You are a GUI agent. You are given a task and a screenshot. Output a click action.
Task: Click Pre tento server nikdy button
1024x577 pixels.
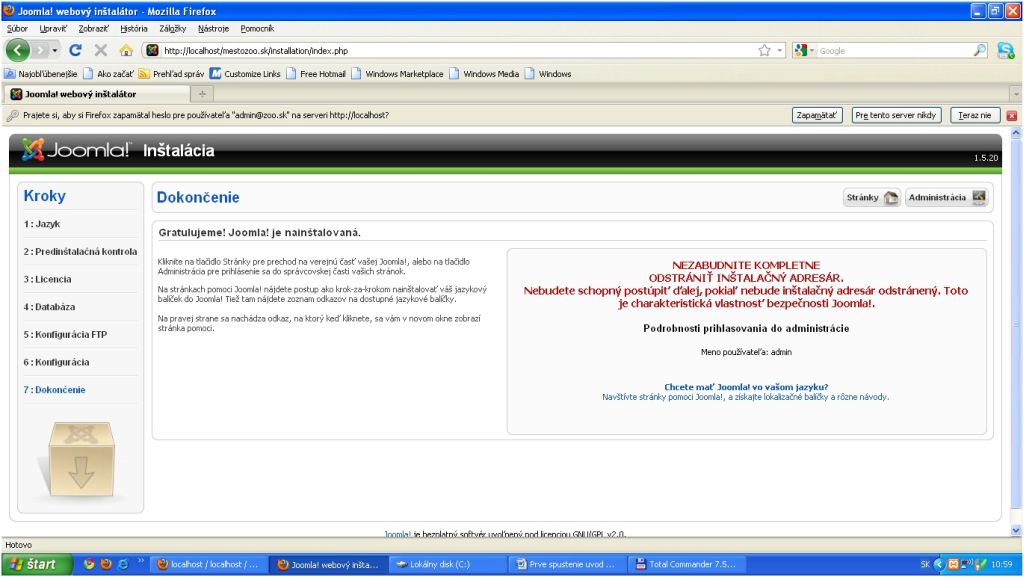tap(896, 116)
